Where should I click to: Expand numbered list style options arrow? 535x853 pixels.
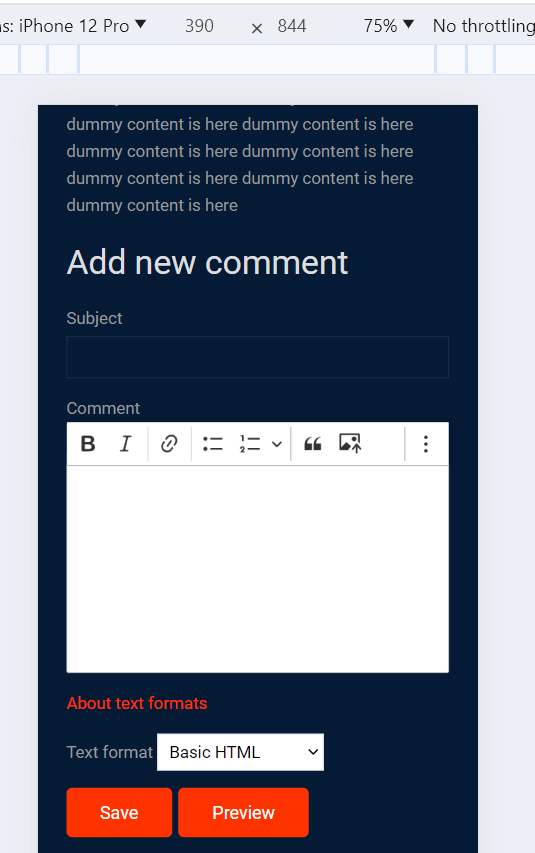click(x=276, y=444)
